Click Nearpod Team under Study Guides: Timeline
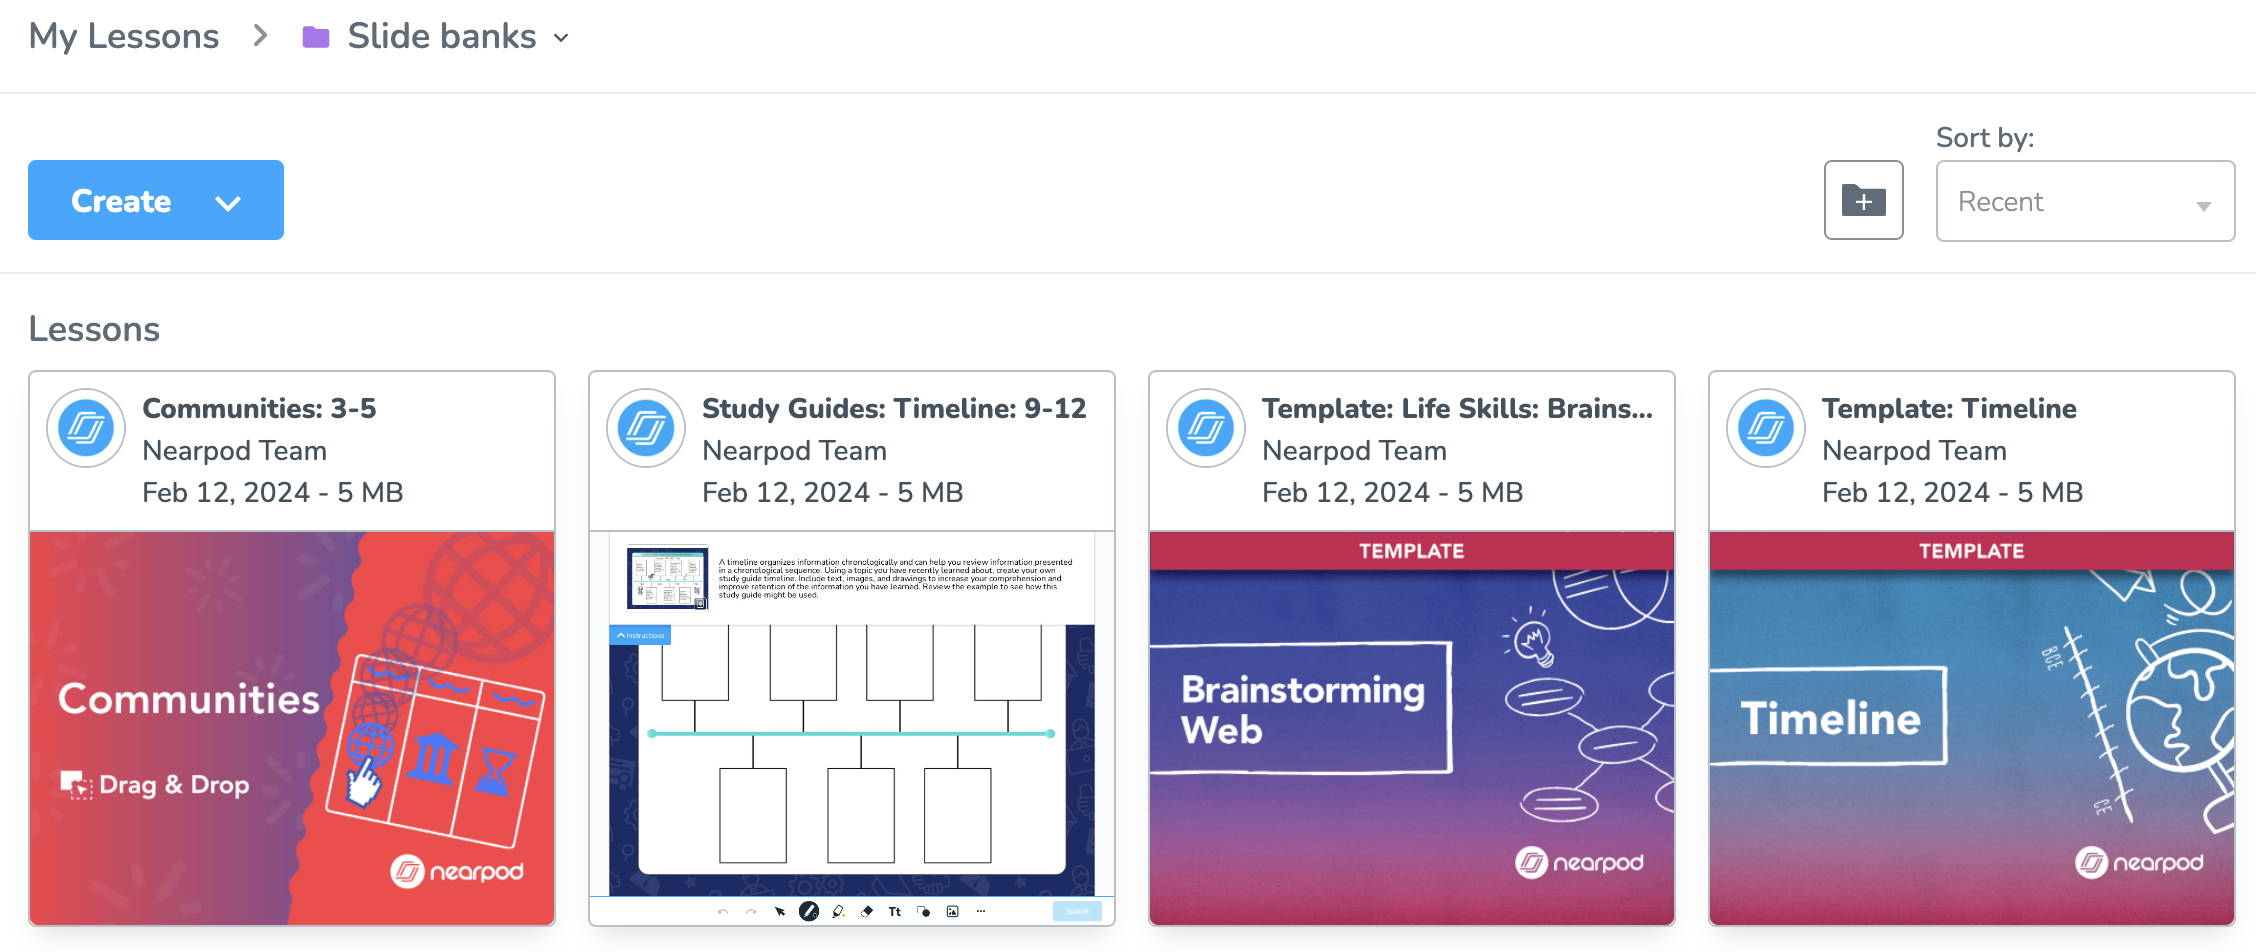 click(x=794, y=451)
